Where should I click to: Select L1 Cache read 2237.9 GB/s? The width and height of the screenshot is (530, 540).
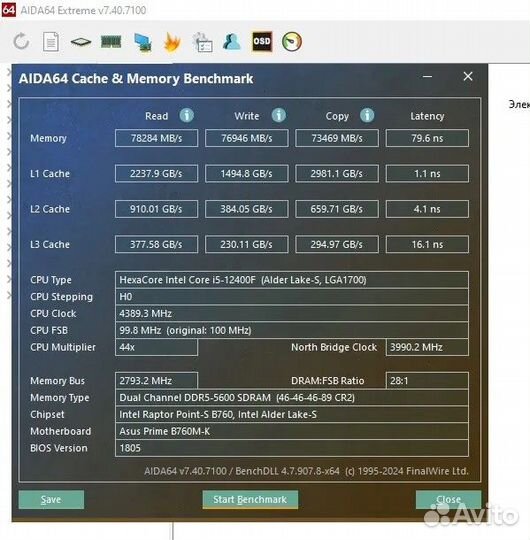tap(156, 174)
